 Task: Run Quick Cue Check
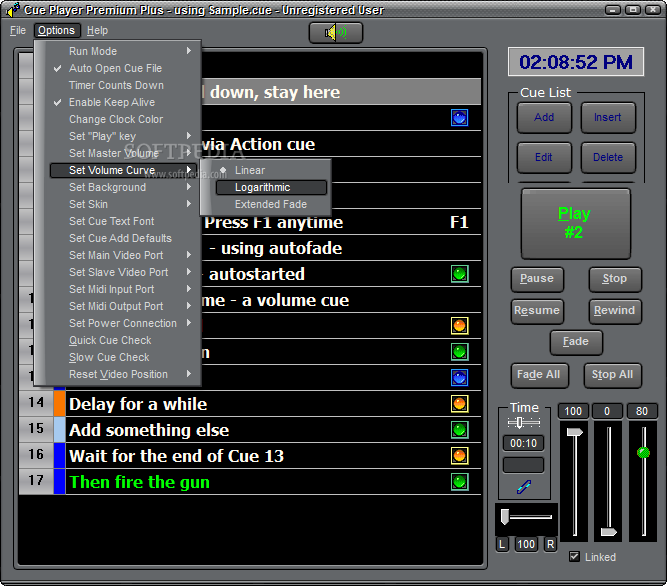pos(110,340)
